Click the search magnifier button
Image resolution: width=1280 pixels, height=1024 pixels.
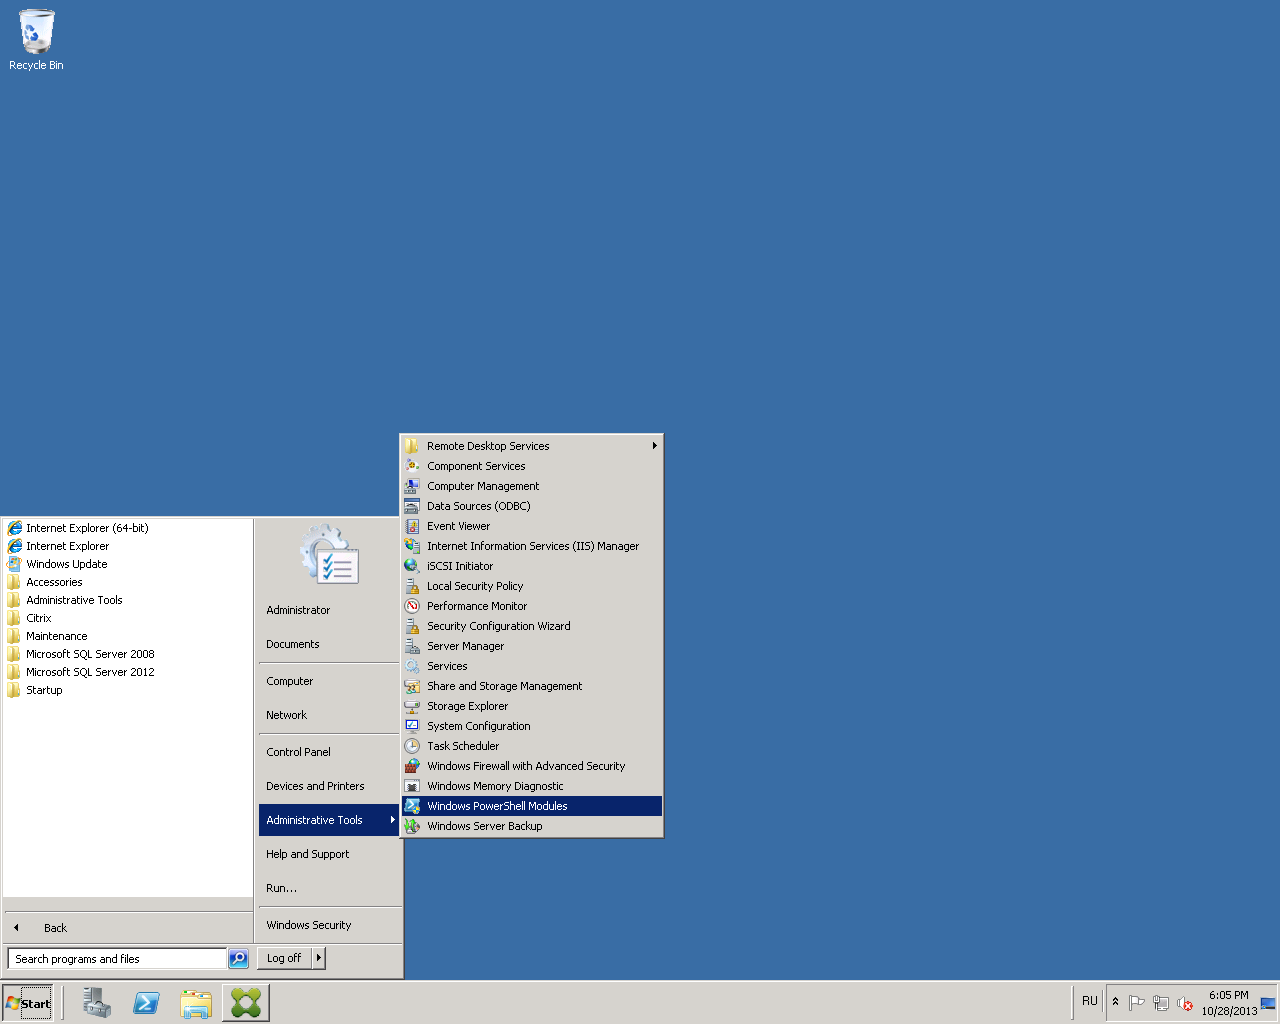238,959
